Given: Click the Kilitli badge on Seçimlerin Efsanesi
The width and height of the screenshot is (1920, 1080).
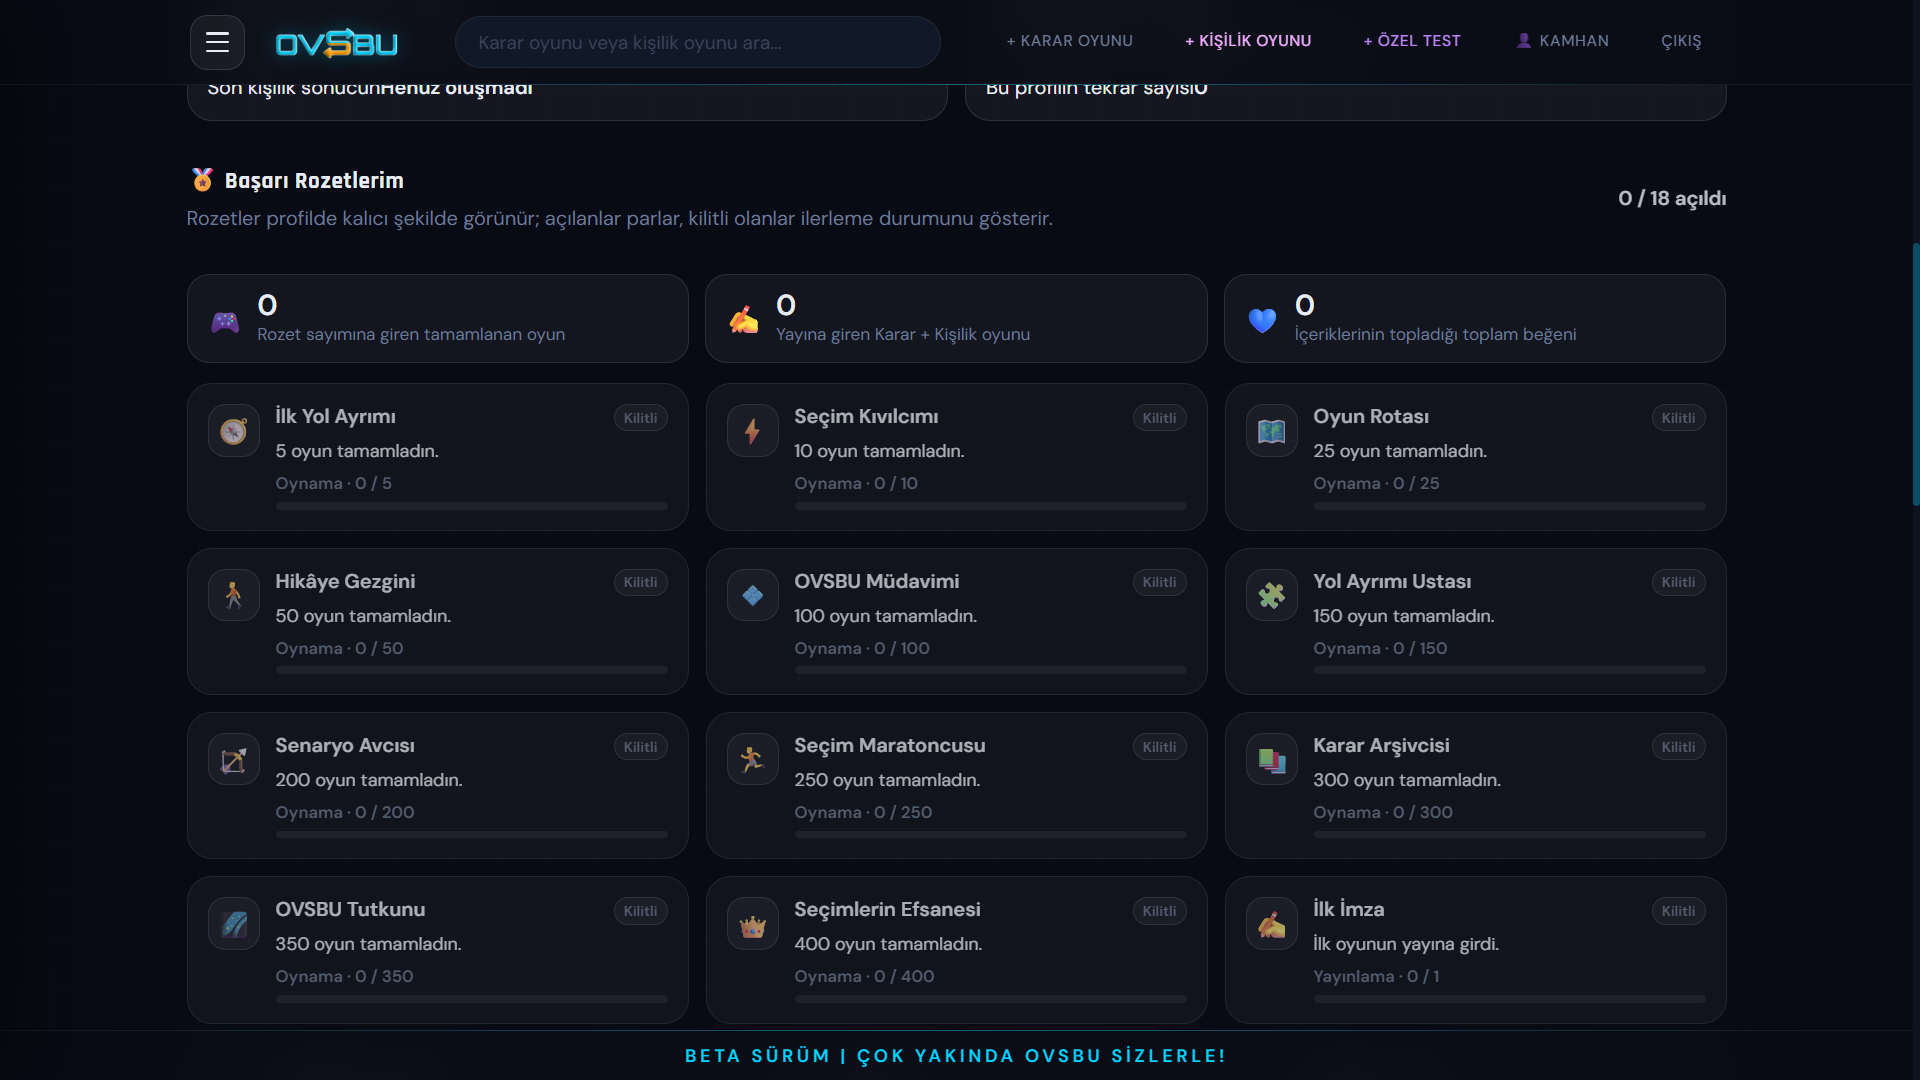Looking at the screenshot, I should coord(1160,911).
